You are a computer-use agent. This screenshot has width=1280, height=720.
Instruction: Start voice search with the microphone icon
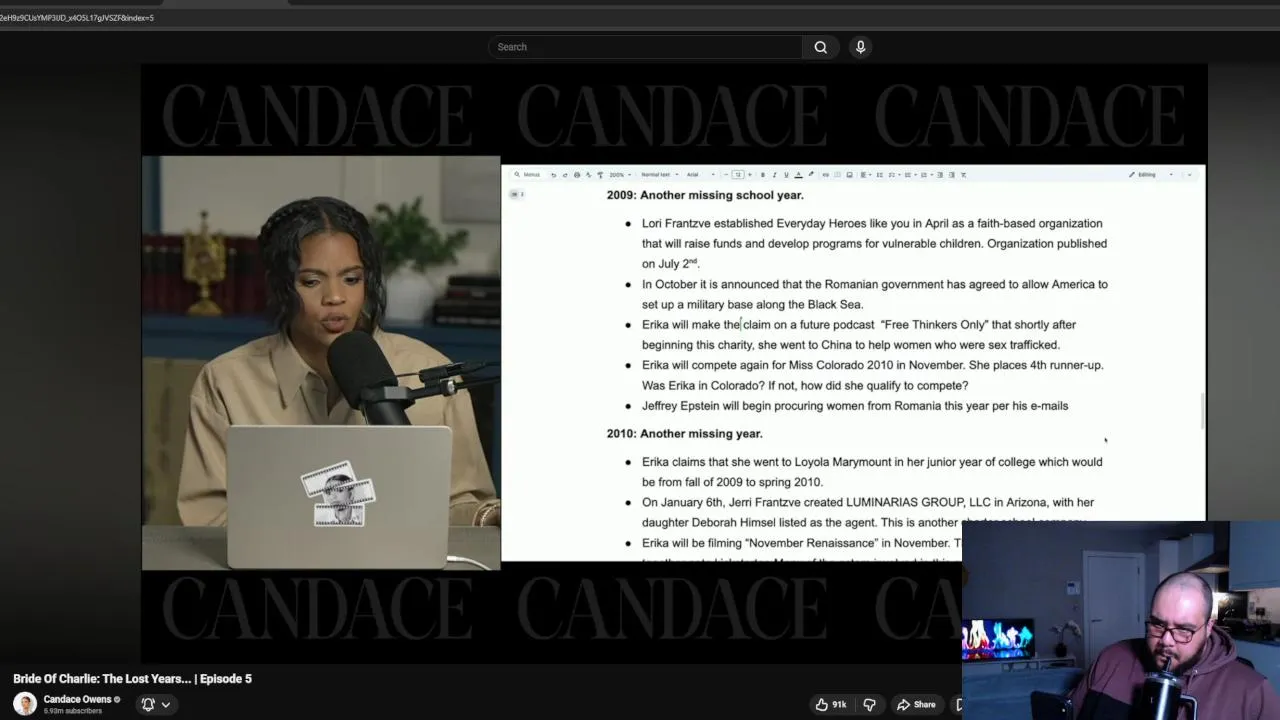(x=860, y=47)
